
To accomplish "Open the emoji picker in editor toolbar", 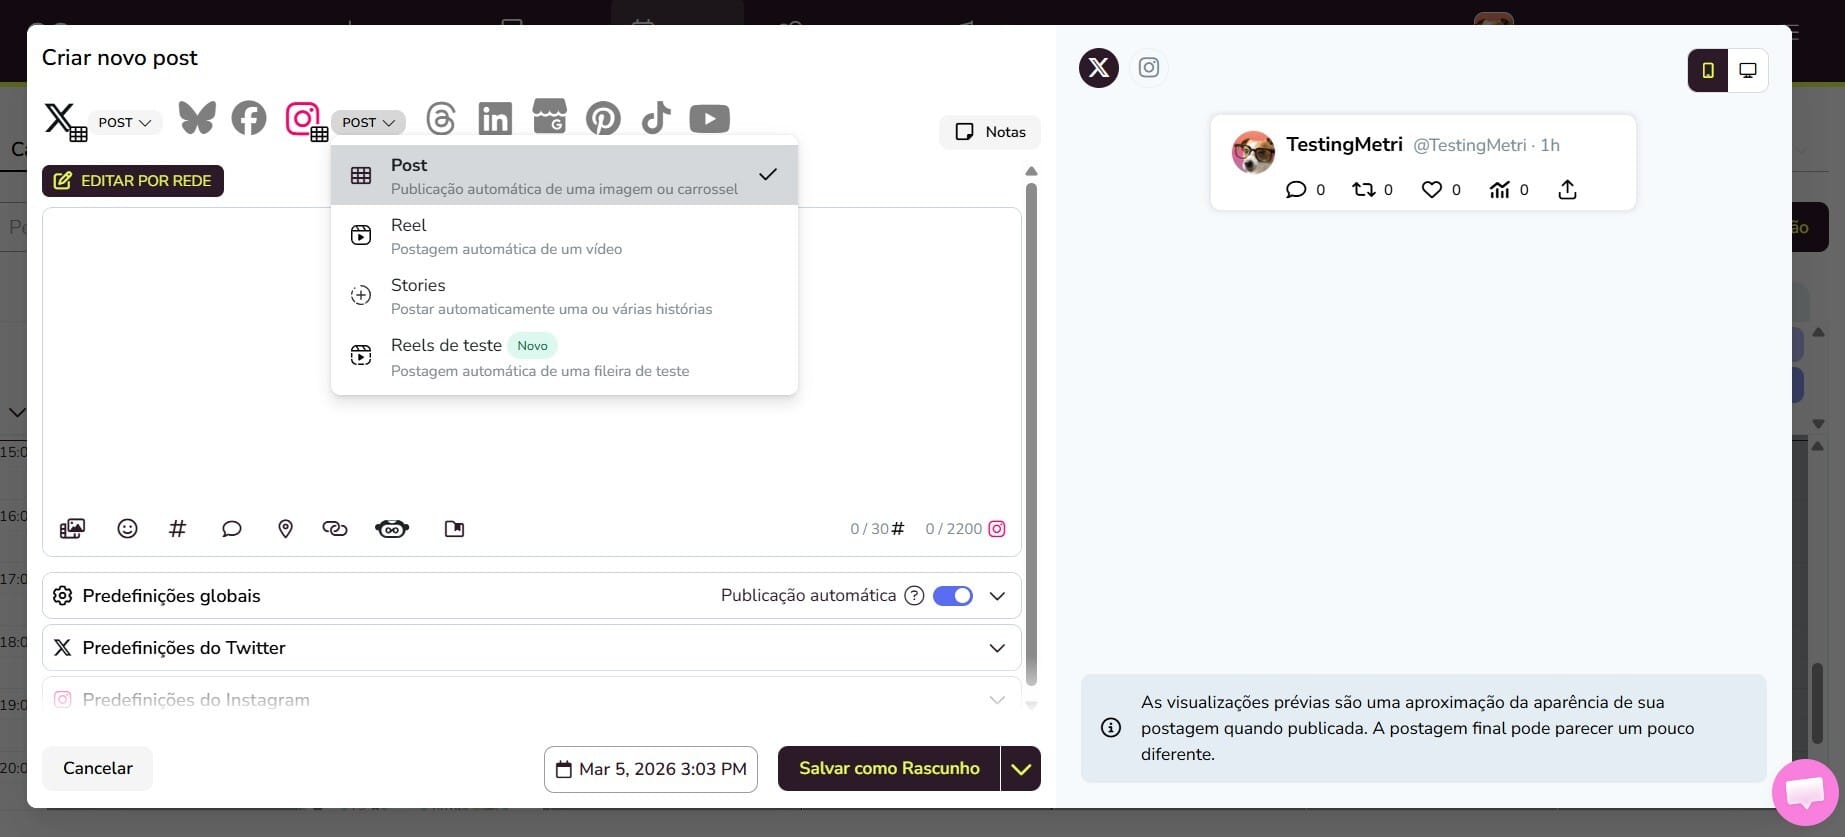I will point(127,529).
